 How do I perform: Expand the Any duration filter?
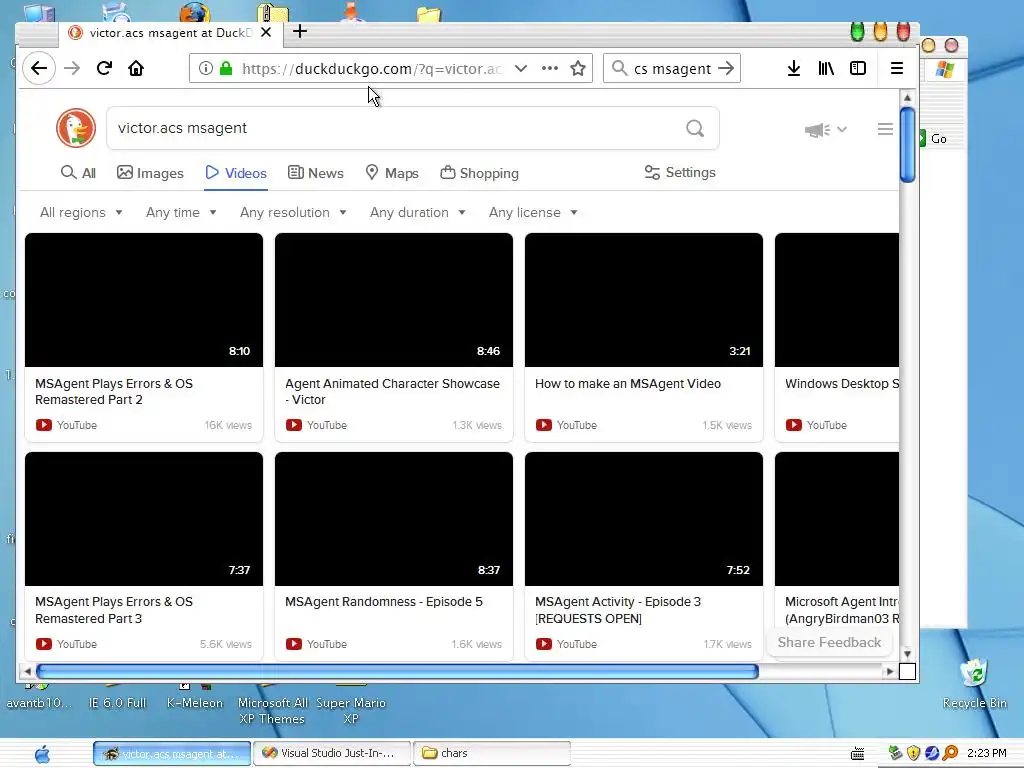tap(417, 212)
